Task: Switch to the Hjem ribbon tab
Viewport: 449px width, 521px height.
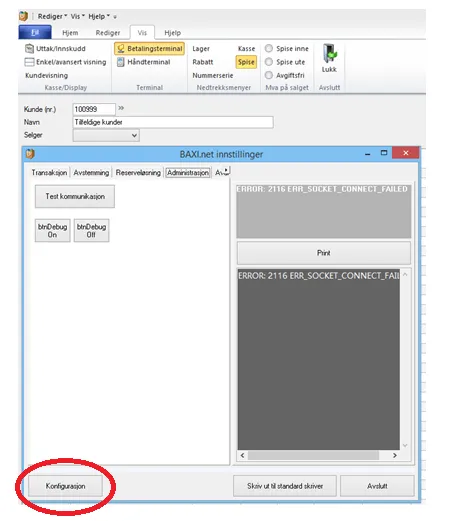Action: (x=70, y=33)
